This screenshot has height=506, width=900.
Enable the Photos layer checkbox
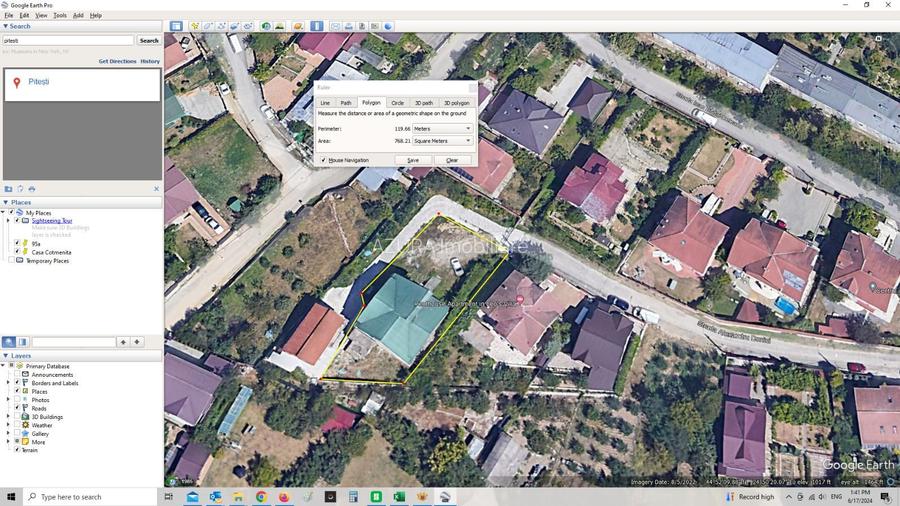point(17,400)
